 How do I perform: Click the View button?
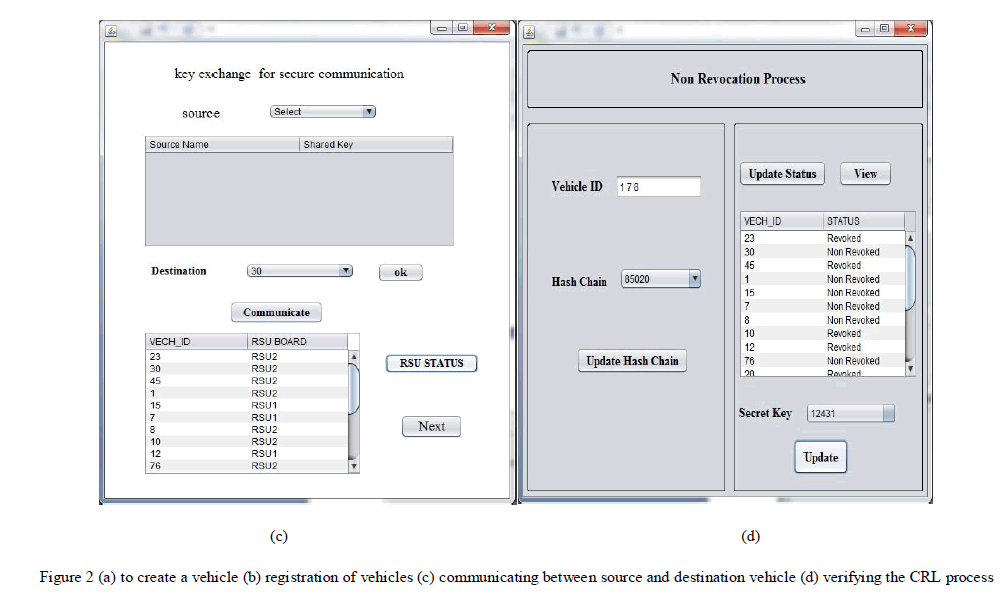click(x=865, y=174)
